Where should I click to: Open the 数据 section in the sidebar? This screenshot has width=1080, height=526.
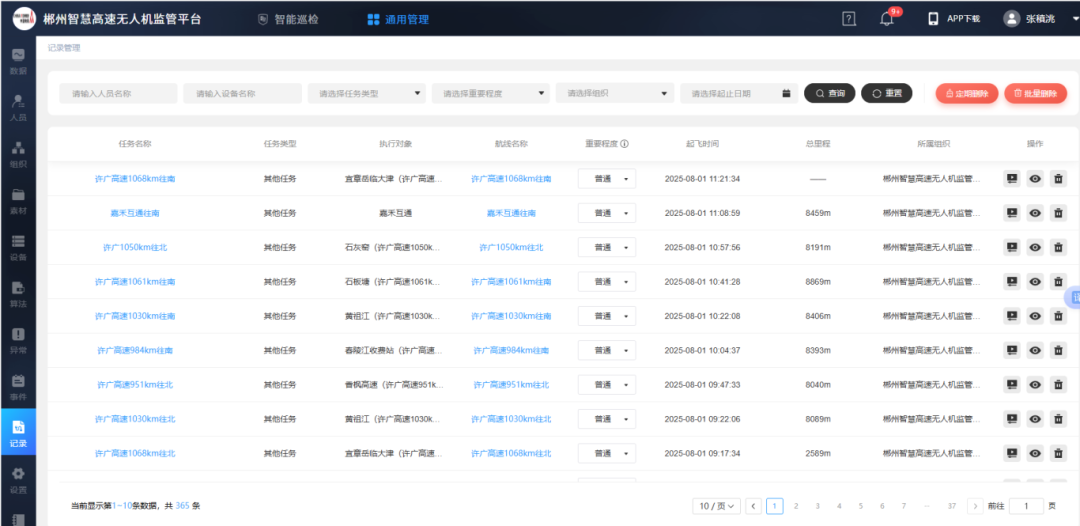(x=18, y=61)
